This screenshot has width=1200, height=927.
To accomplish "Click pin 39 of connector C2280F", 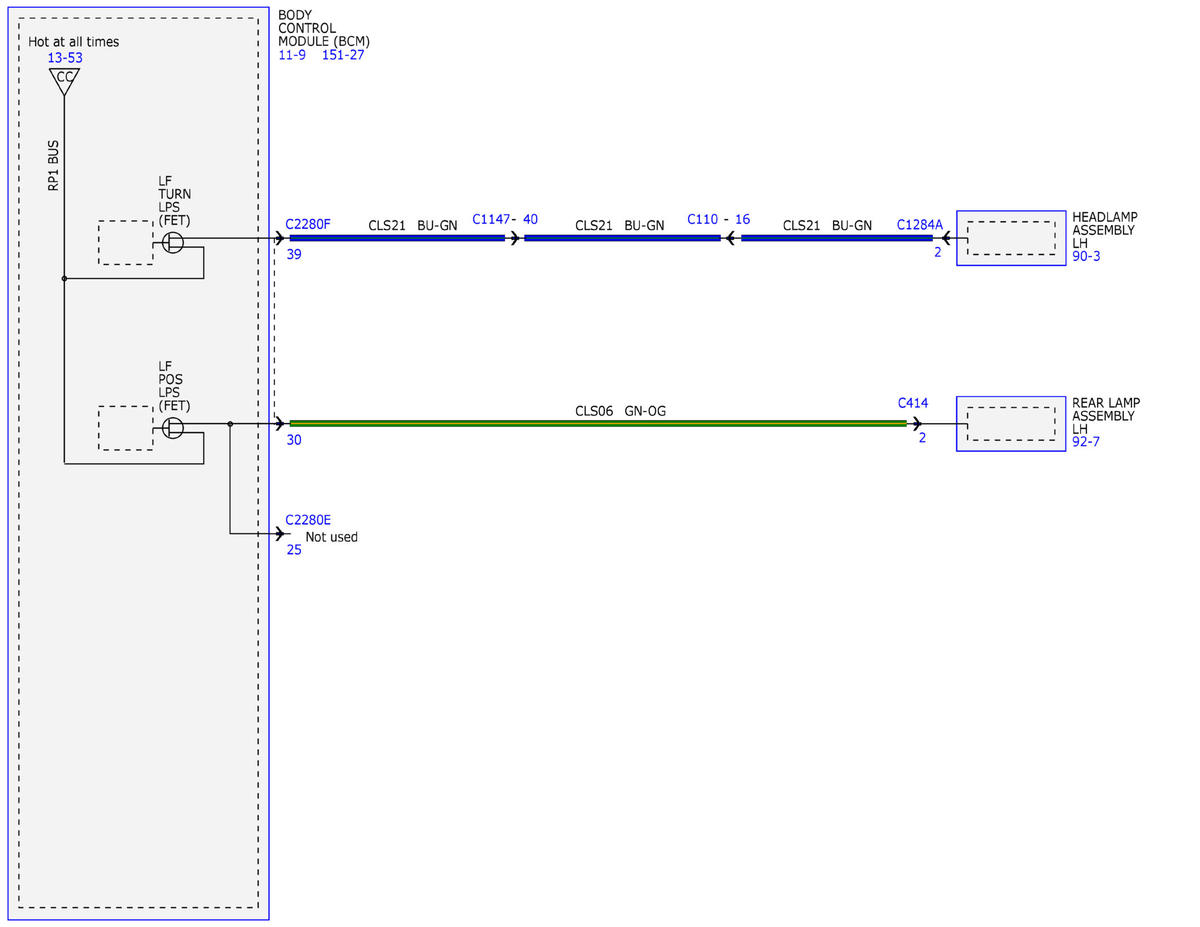I will point(294,254).
